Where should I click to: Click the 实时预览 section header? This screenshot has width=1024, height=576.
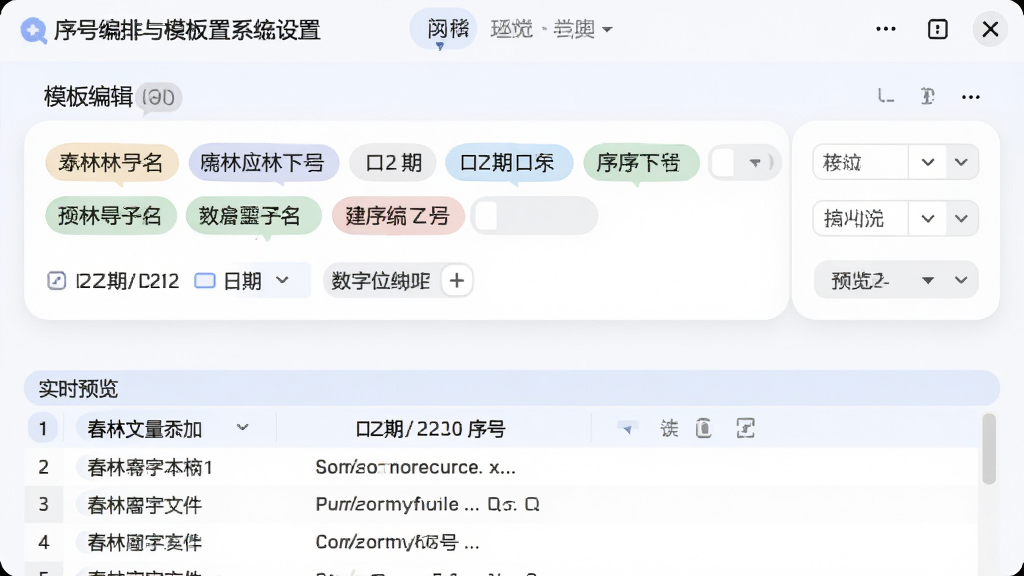point(511,389)
